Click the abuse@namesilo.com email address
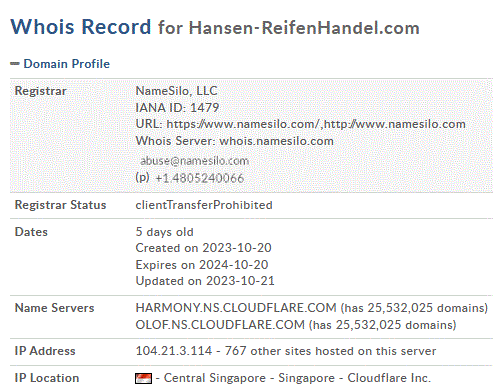Image resolution: width=494 pixels, height=389 pixels. coord(195,161)
